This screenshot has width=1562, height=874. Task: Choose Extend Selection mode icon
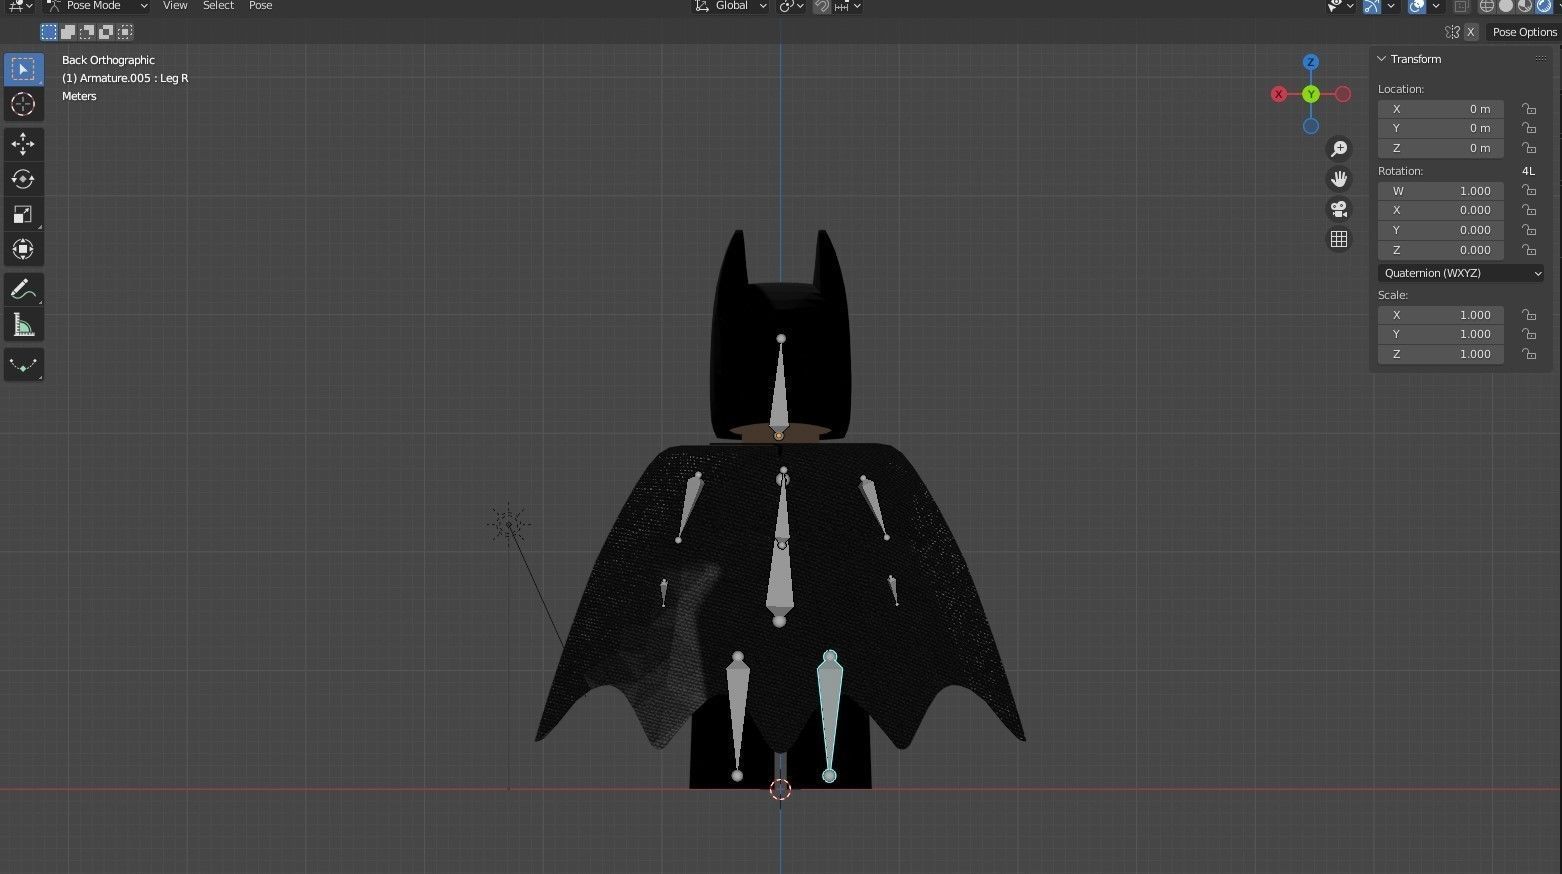coord(68,32)
